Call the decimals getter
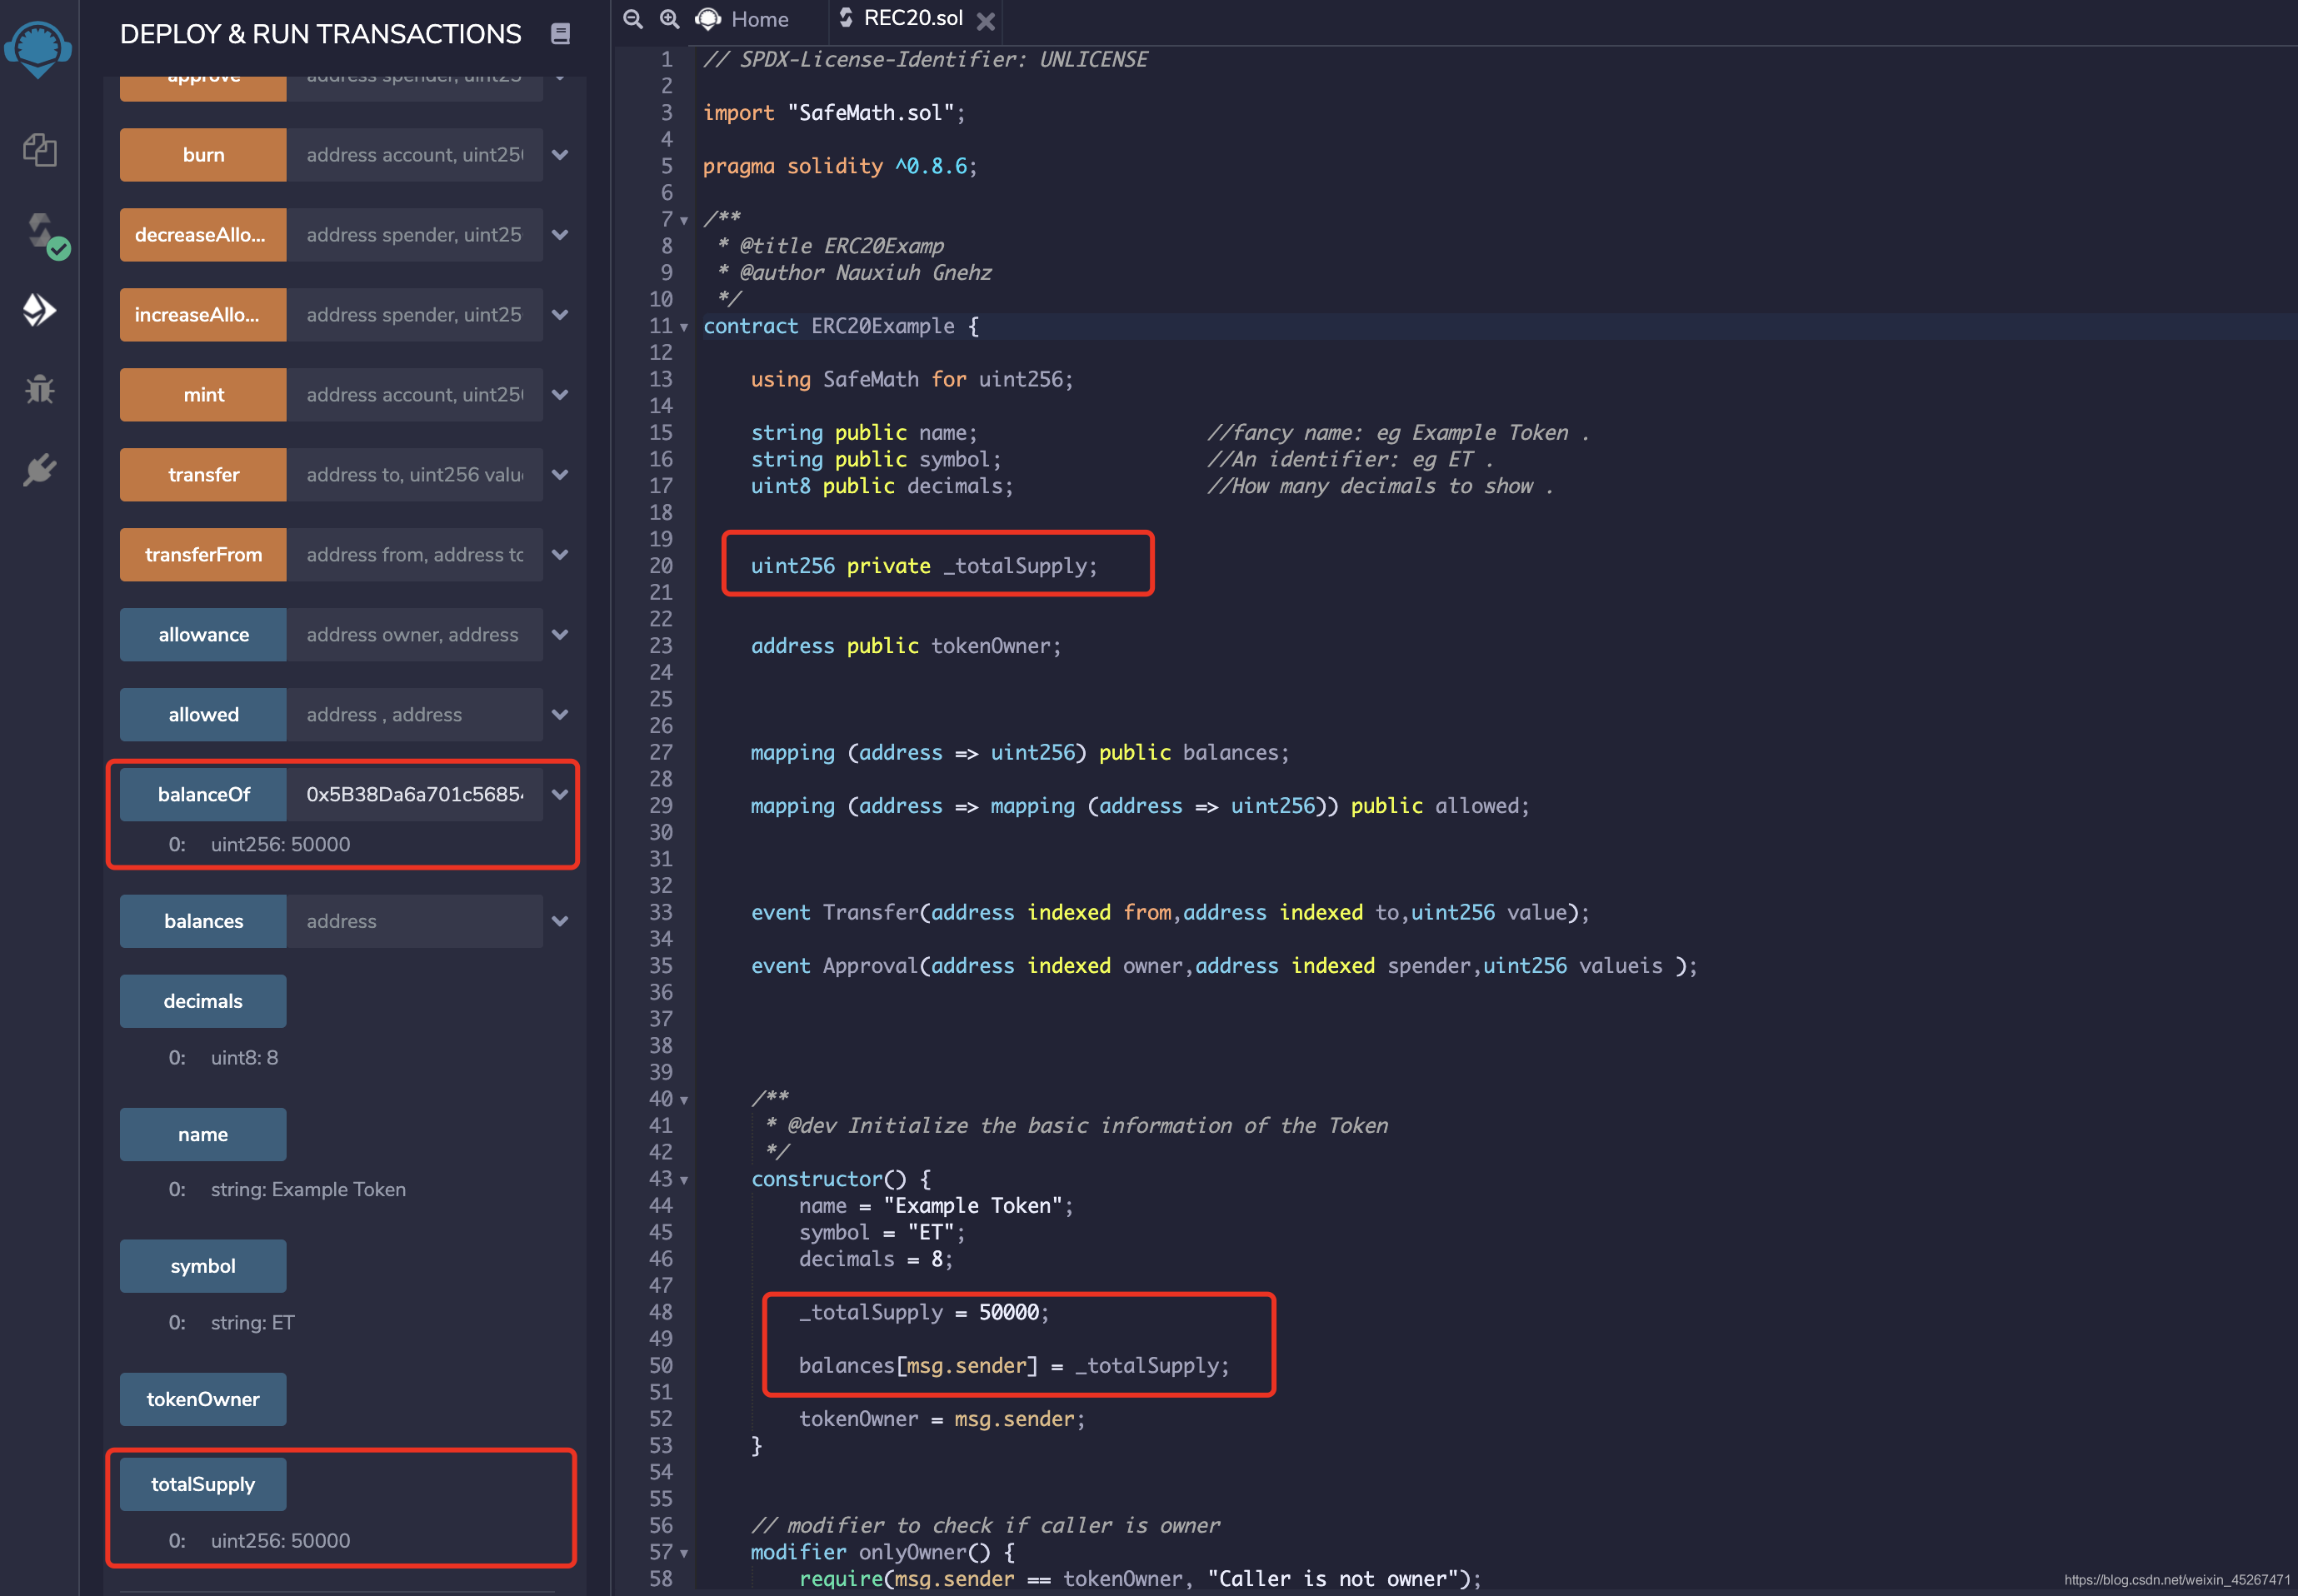 click(203, 1001)
